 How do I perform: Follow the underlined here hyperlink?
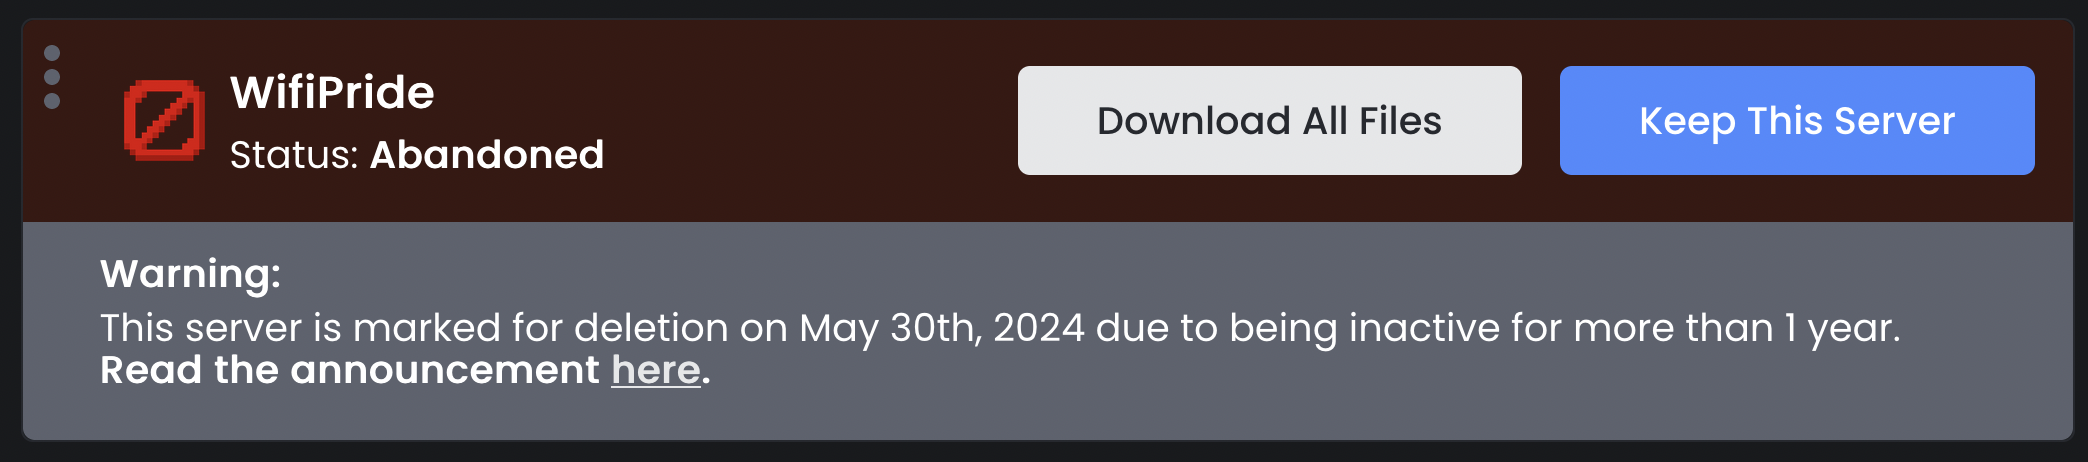point(656,370)
